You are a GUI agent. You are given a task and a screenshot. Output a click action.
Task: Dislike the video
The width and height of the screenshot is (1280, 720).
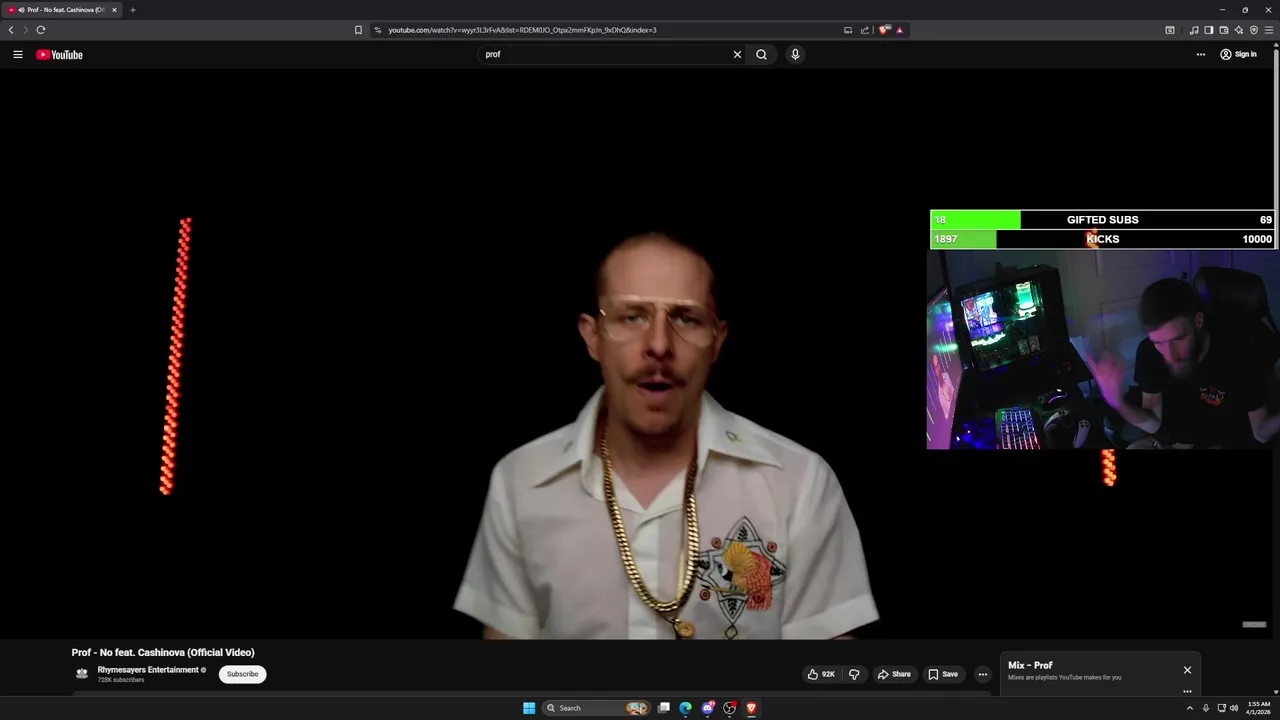[x=854, y=674]
